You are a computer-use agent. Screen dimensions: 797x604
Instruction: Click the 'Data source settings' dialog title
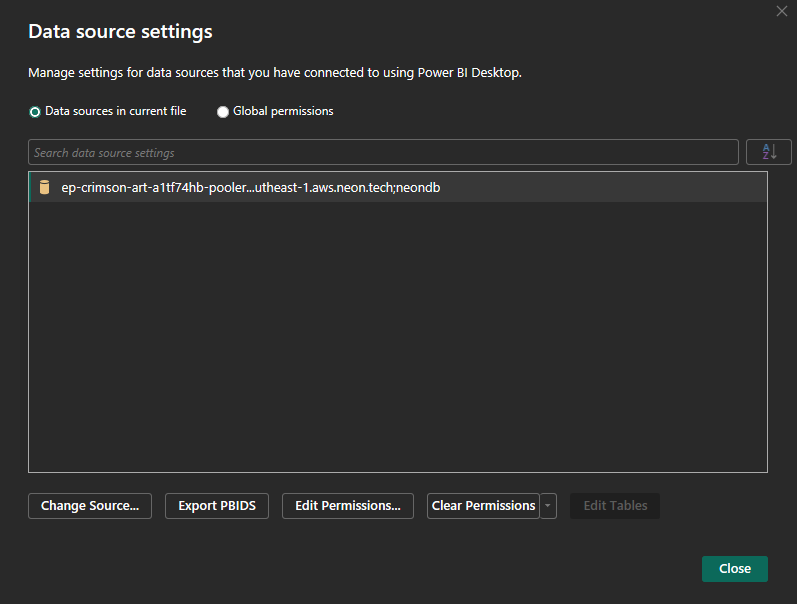click(120, 32)
